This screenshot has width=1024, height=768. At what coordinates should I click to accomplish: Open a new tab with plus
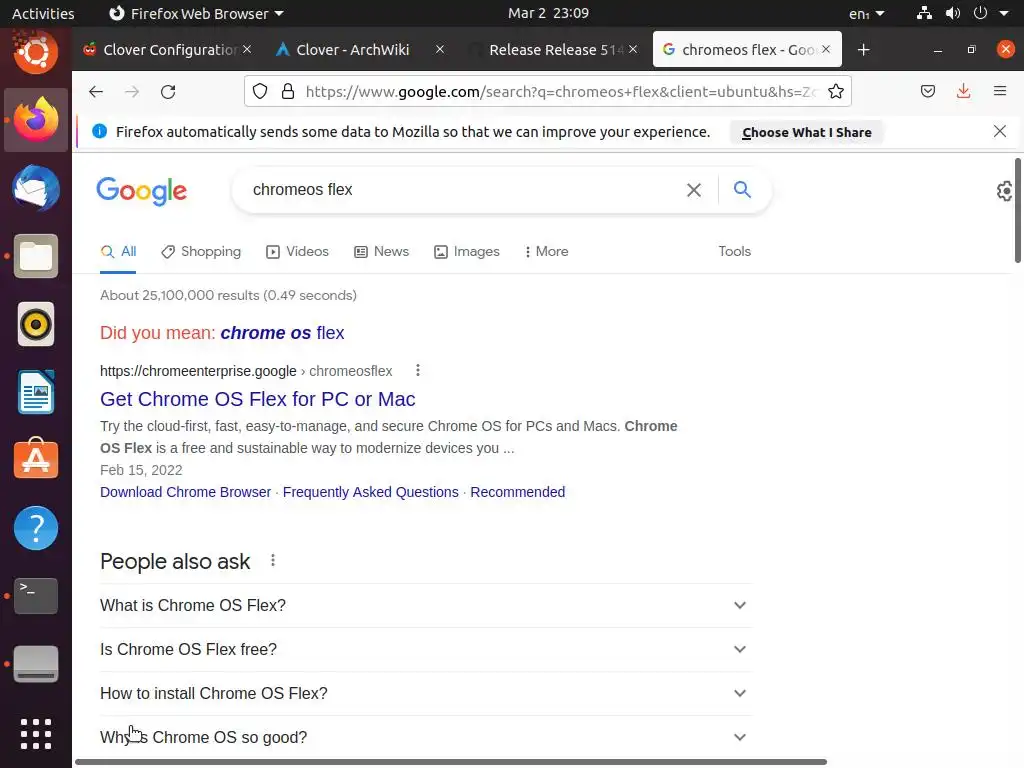(x=863, y=50)
